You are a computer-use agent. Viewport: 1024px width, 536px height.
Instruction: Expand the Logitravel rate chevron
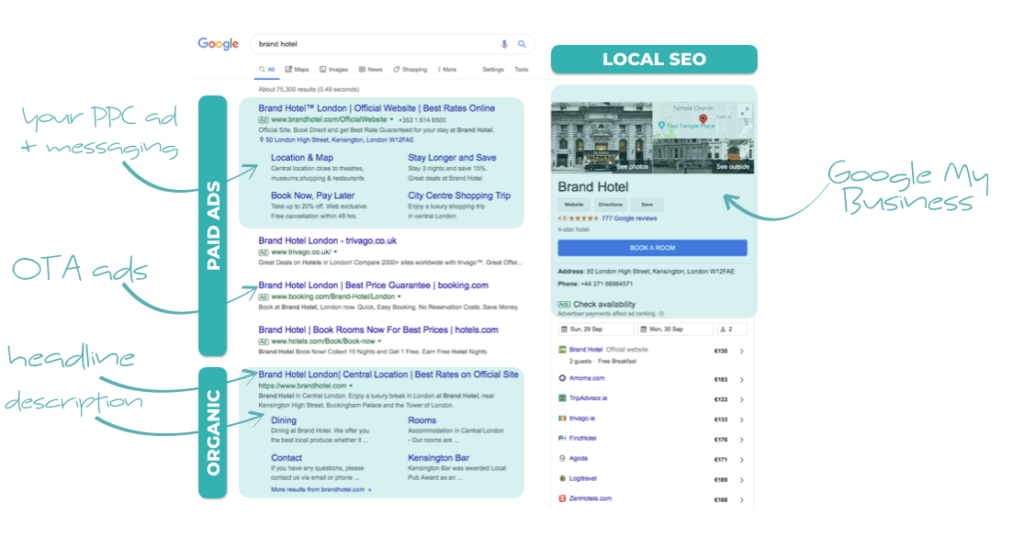point(742,480)
